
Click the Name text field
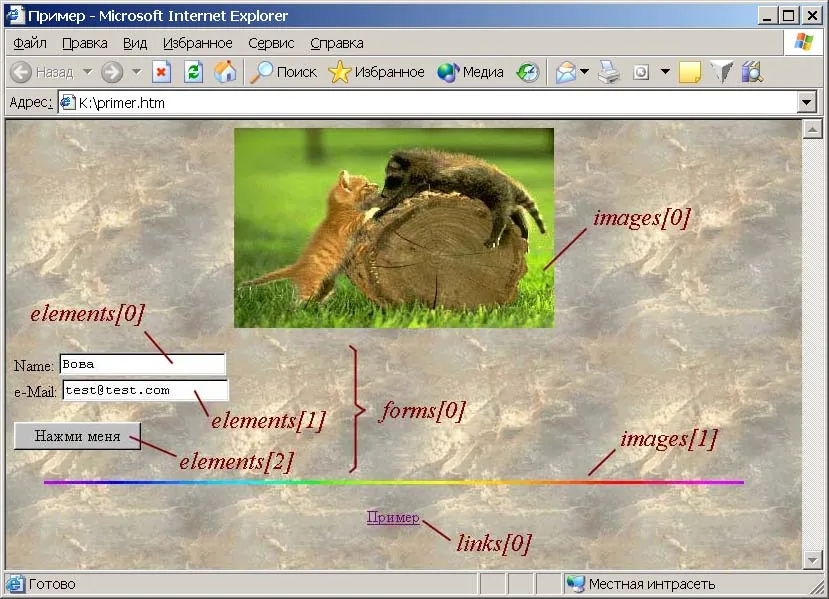coord(143,364)
